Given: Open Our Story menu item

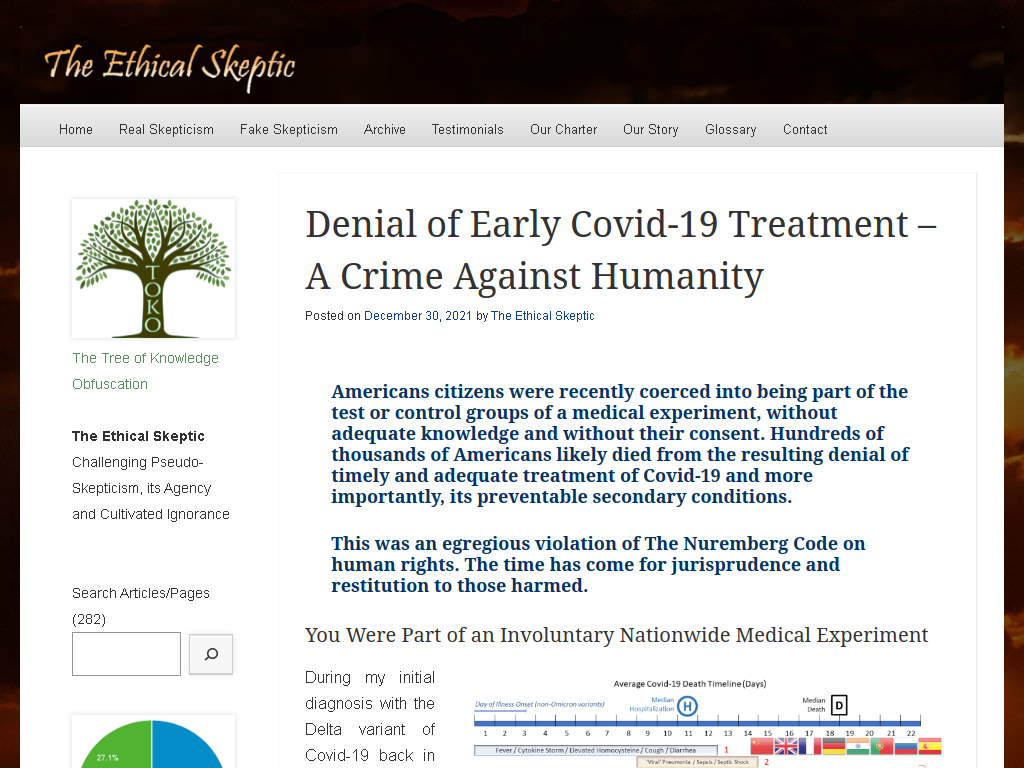Looking at the screenshot, I should pyautogui.click(x=650, y=129).
